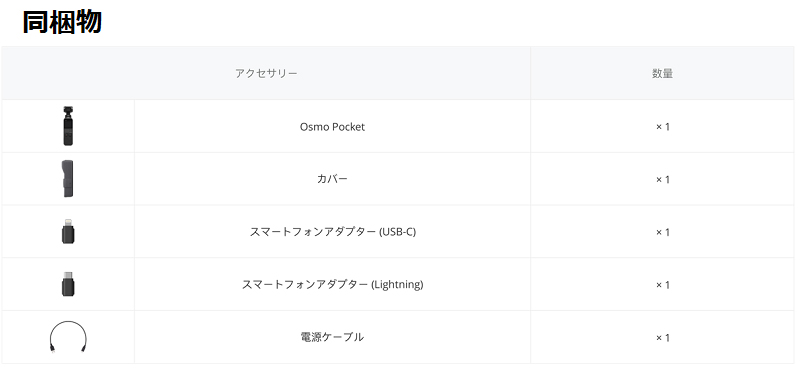This screenshot has height=380, width=800.
Task: Click the 電源ケーブル item name
Action: pyautogui.click(x=332, y=337)
